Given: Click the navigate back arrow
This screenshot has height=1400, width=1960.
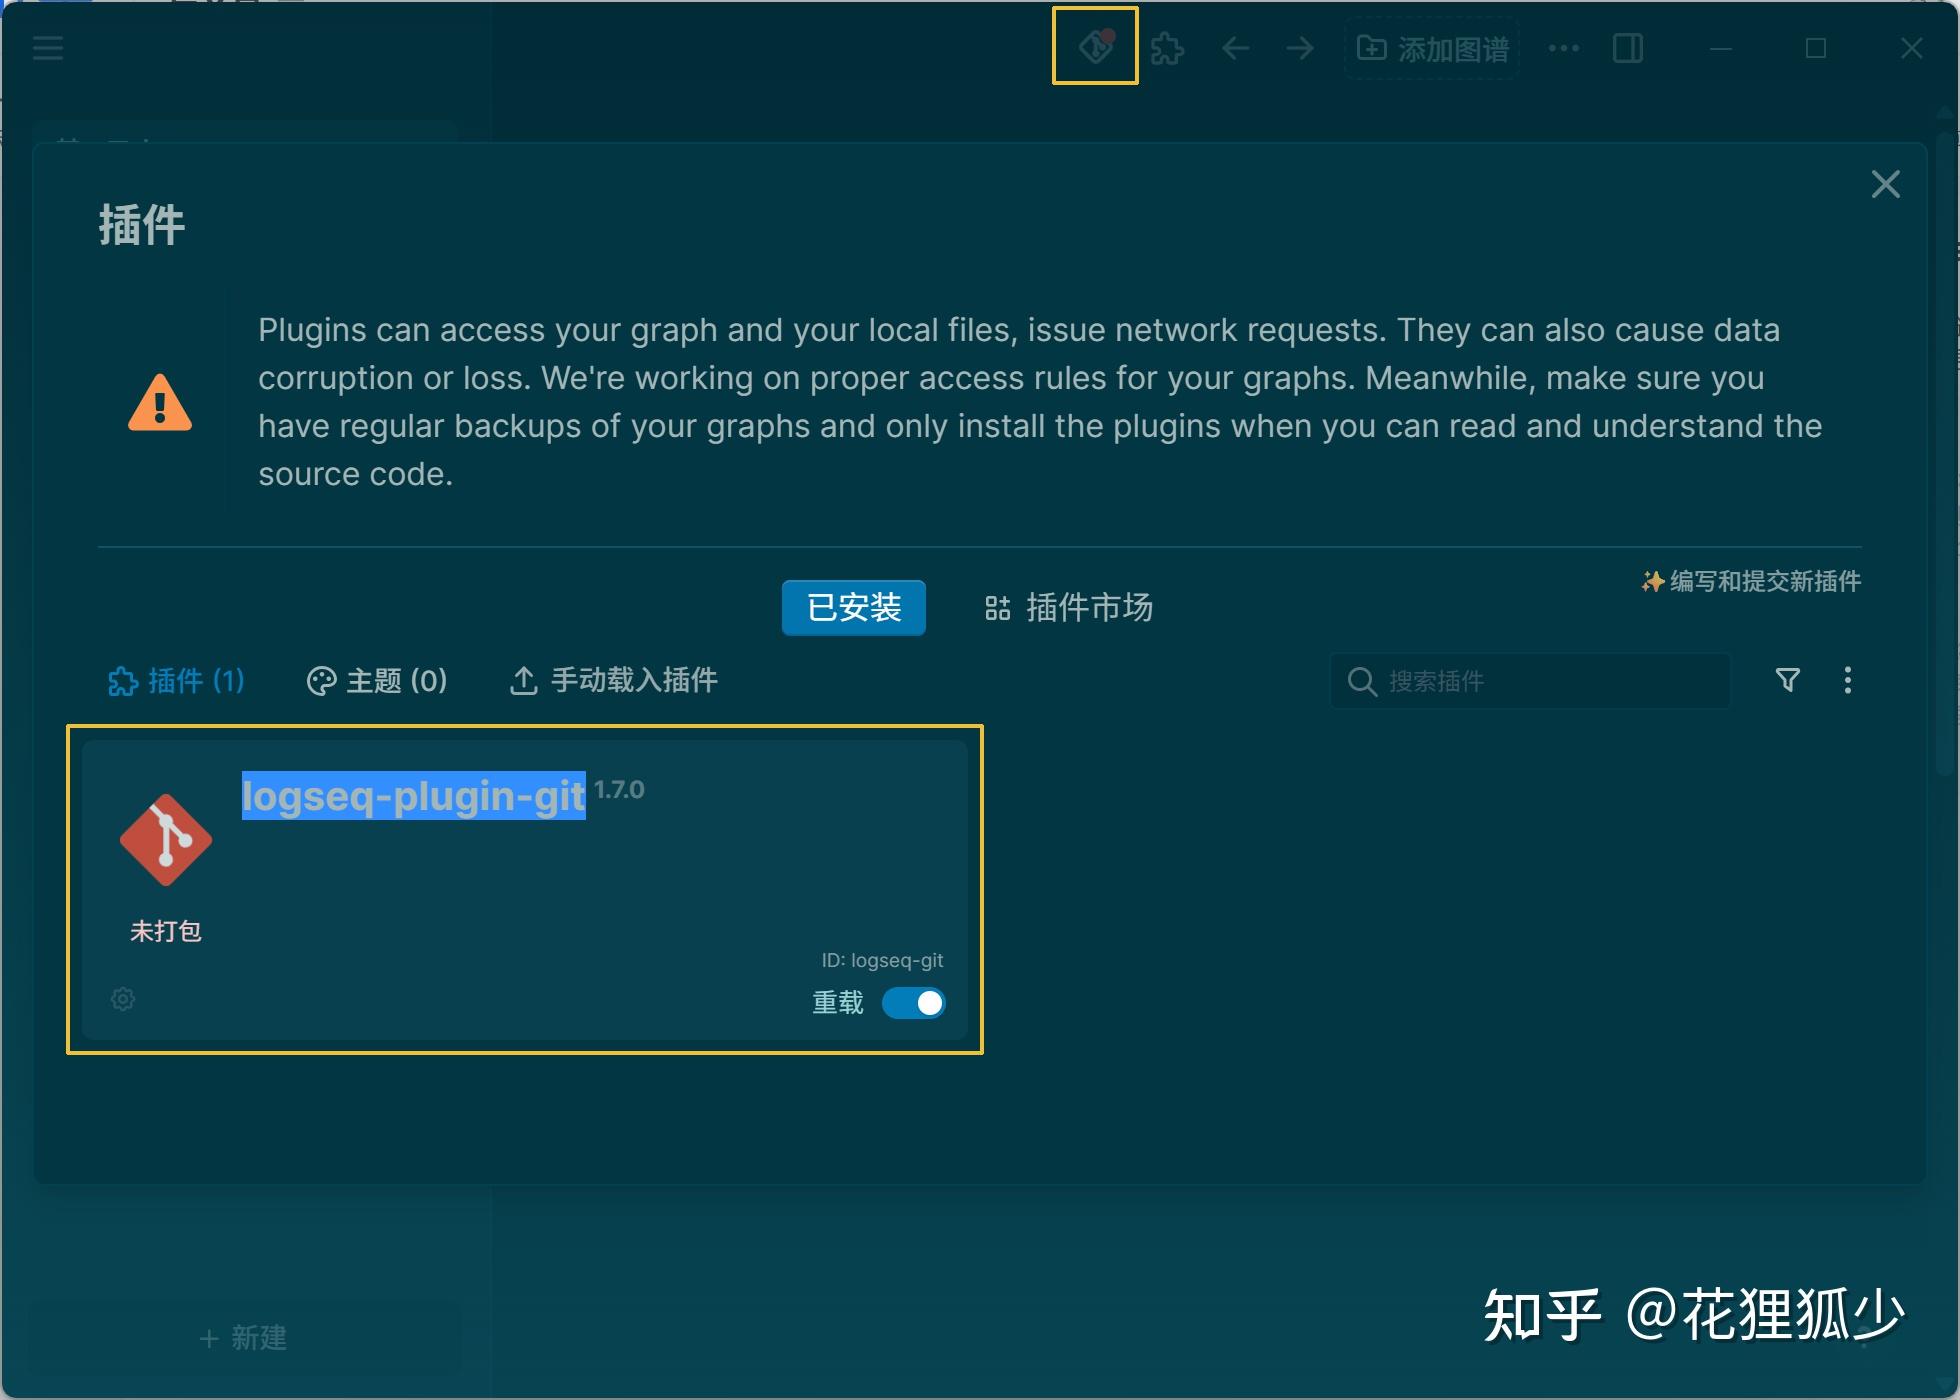Looking at the screenshot, I should [1235, 47].
